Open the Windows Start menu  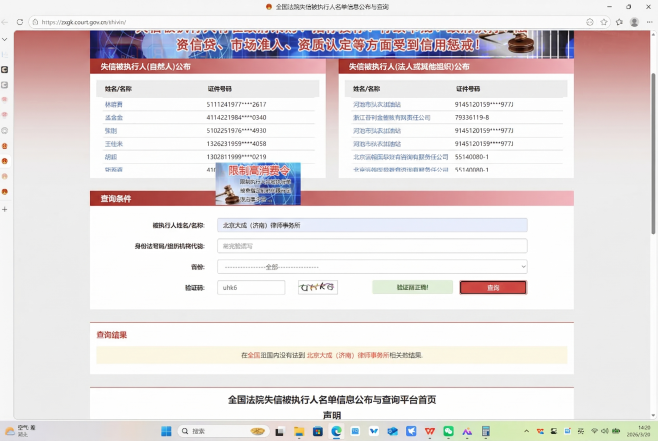[166, 431]
